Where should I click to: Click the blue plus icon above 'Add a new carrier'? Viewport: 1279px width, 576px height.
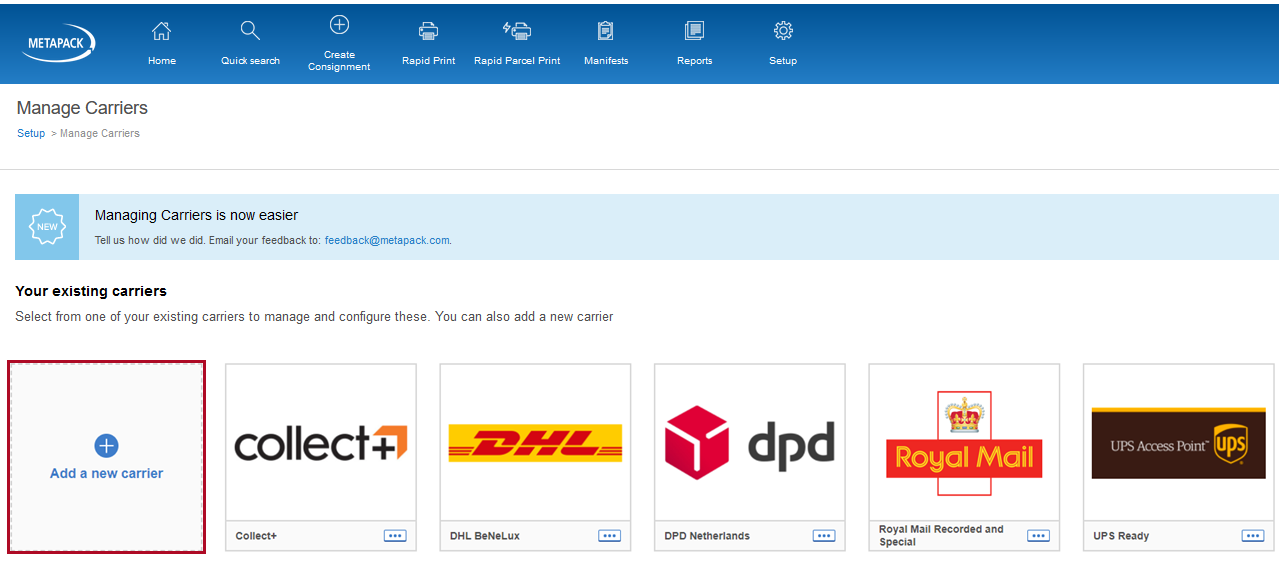point(106,446)
